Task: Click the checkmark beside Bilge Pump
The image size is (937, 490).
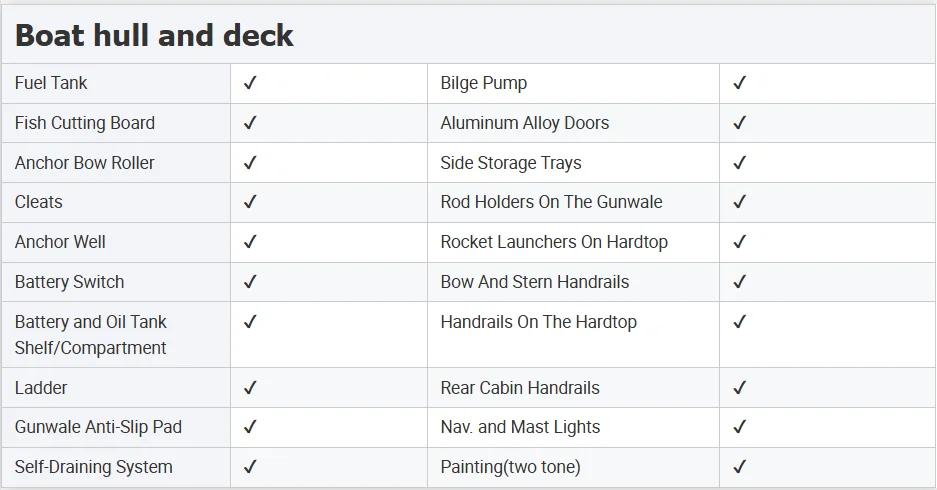Action: click(740, 83)
